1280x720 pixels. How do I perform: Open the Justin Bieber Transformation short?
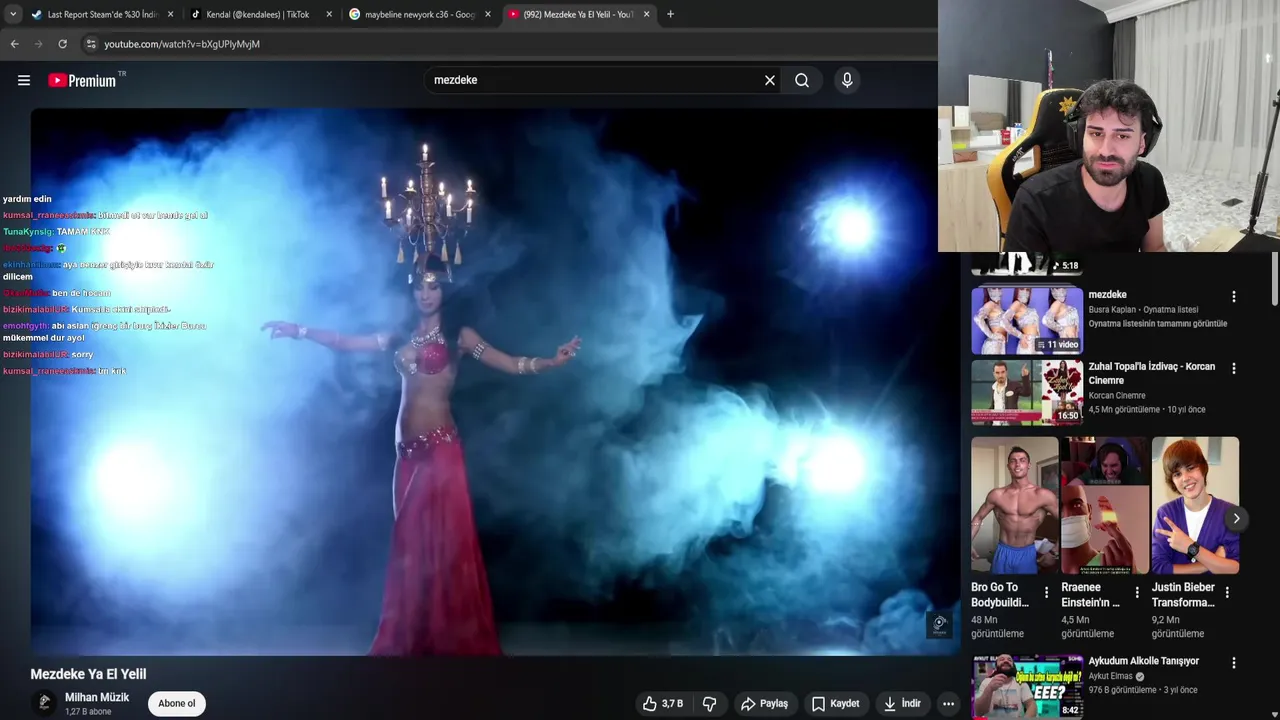point(1195,505)
